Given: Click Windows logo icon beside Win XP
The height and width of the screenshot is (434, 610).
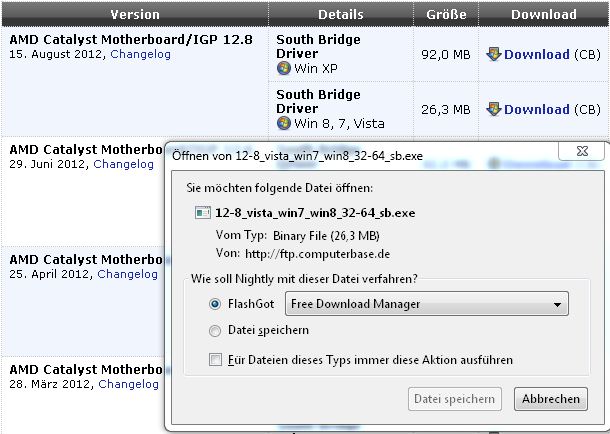Looking at the screenshot, I should pos(284,68).
